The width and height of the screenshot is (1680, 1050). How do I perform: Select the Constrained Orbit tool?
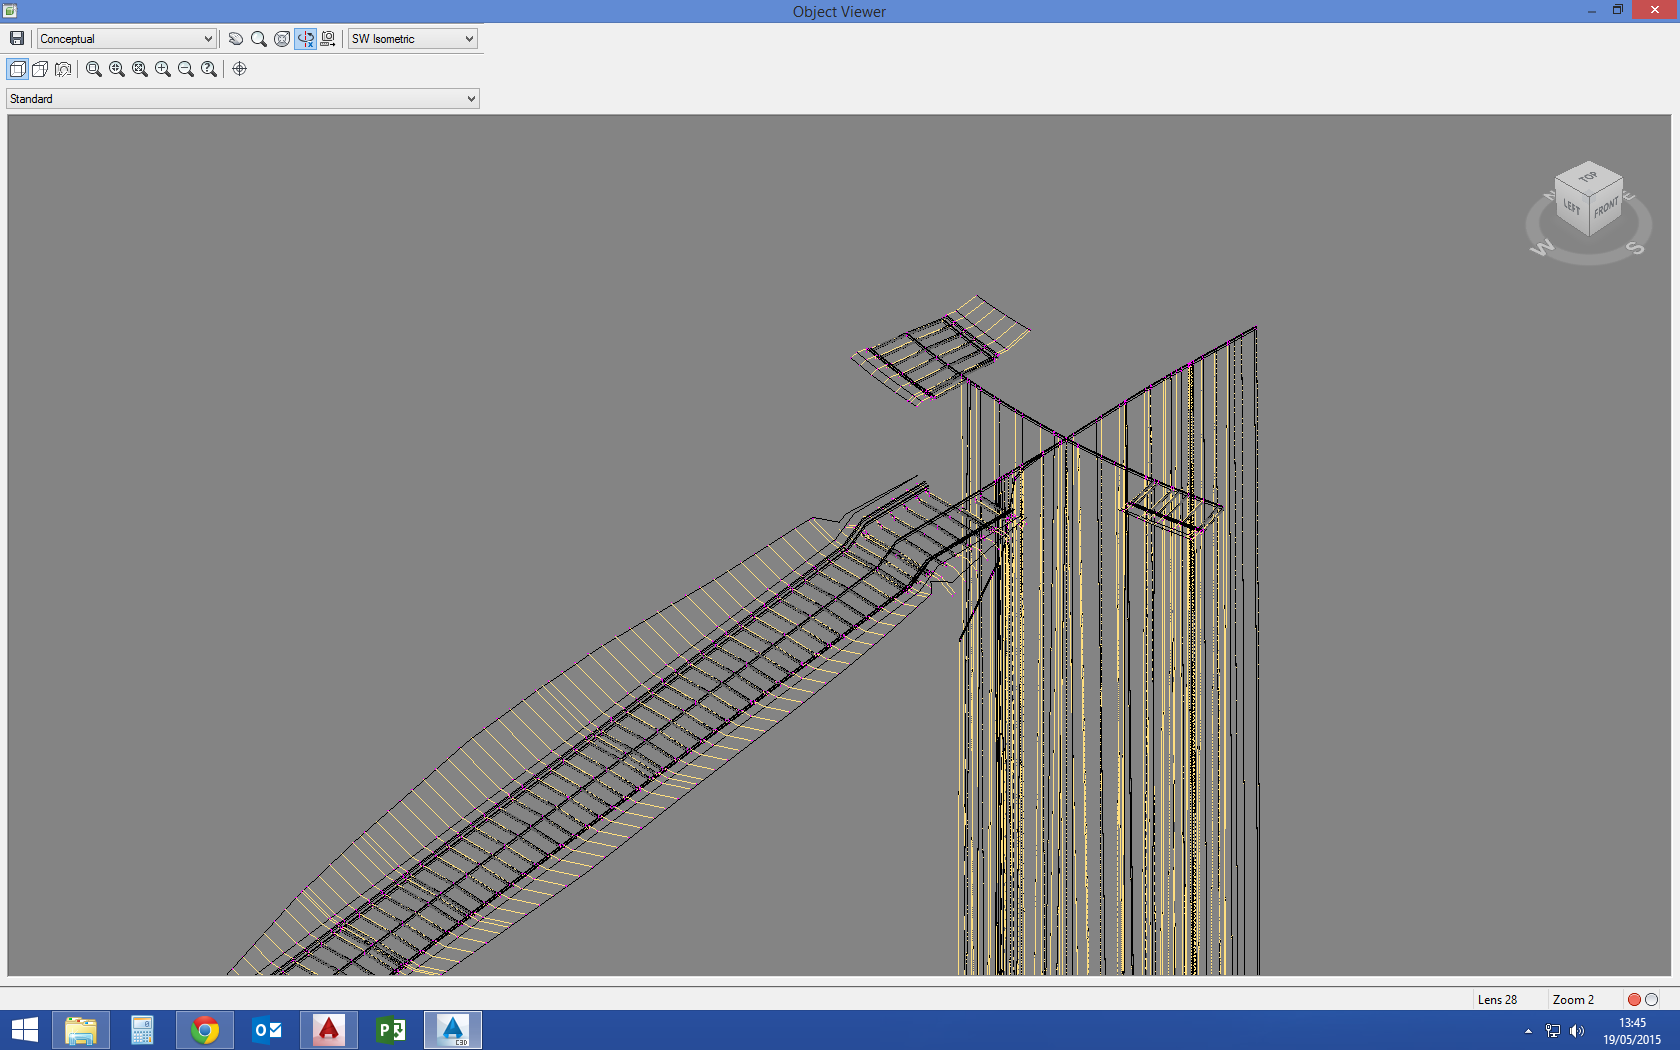pyautogui.click(x=306, y=38)
